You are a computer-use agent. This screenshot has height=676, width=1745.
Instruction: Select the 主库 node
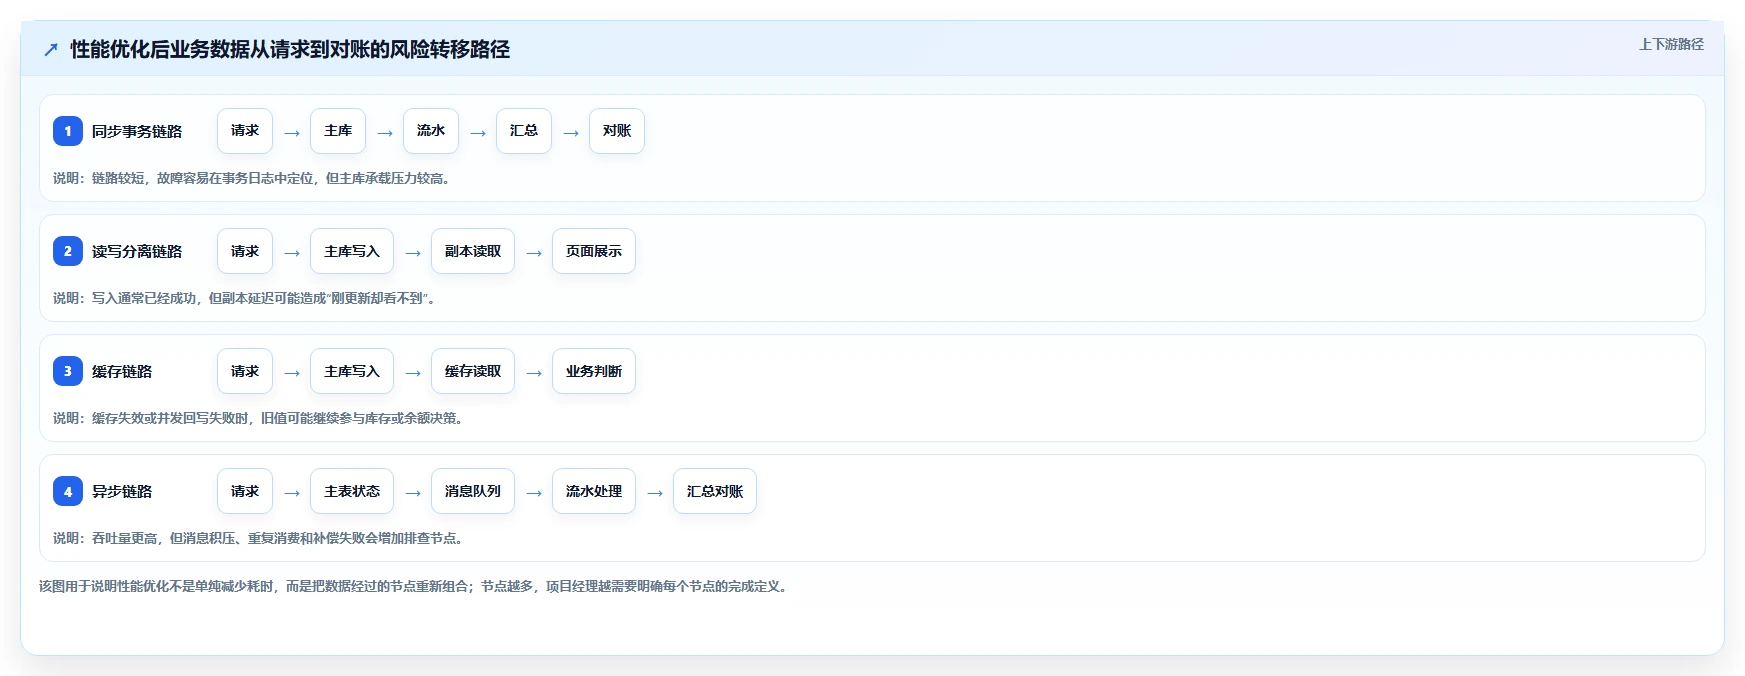click(338, 131)
